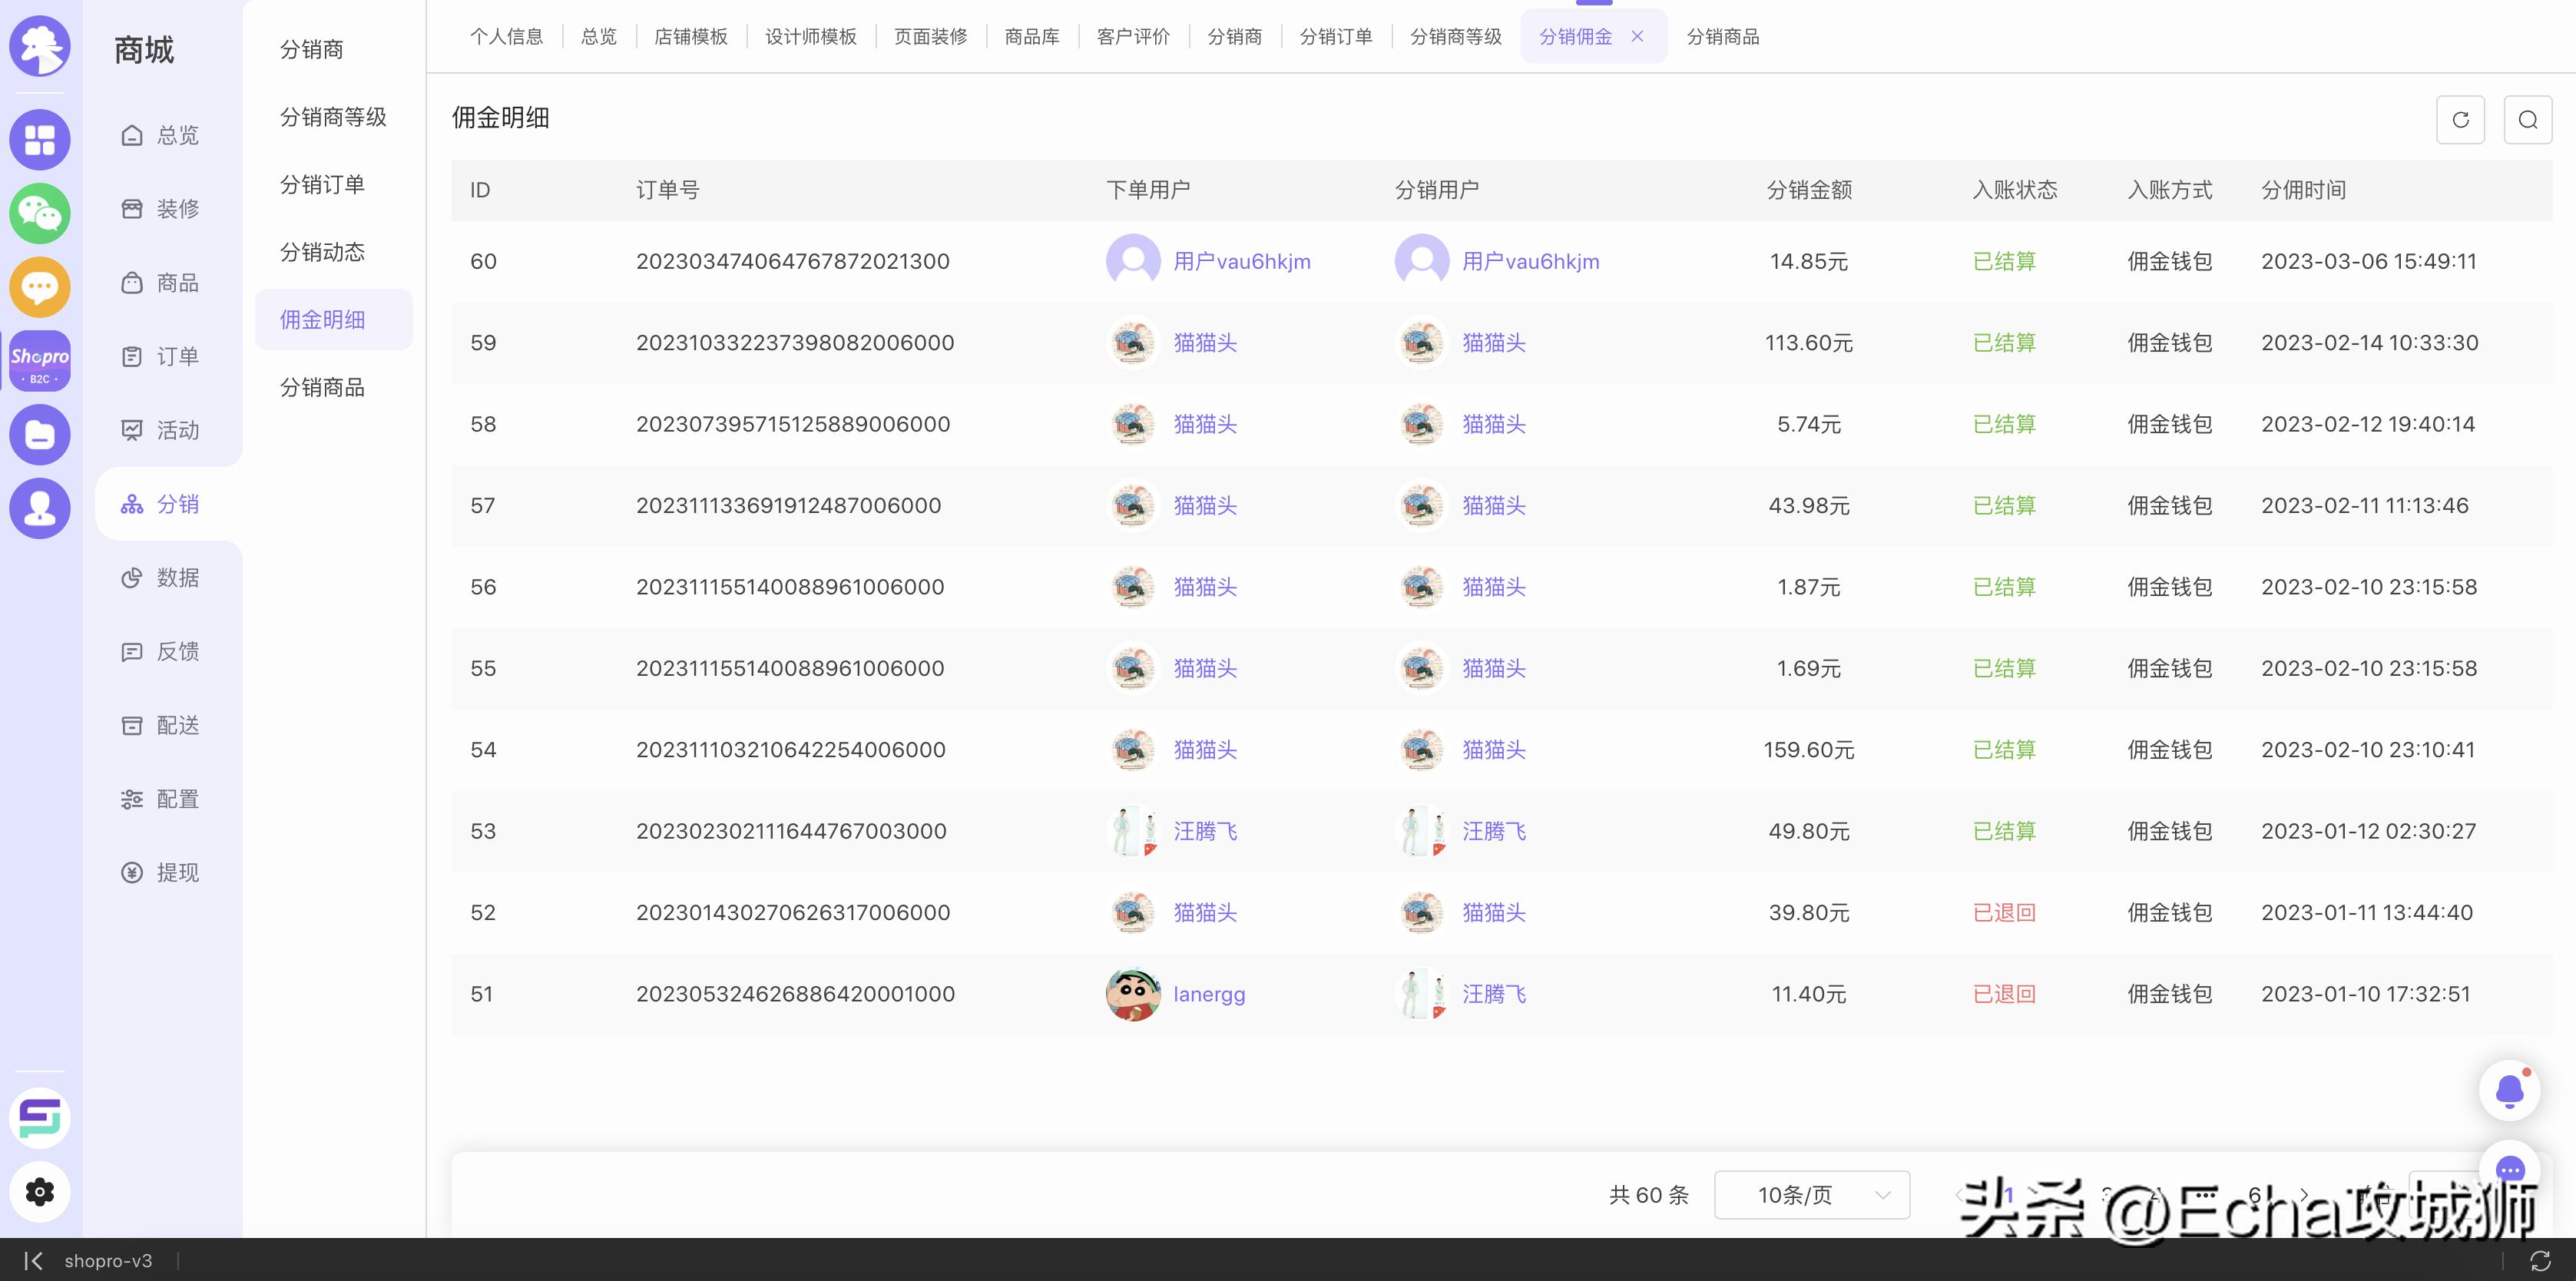
Task: Open search using the magnifier icon
Action: tap(2528, 119)
